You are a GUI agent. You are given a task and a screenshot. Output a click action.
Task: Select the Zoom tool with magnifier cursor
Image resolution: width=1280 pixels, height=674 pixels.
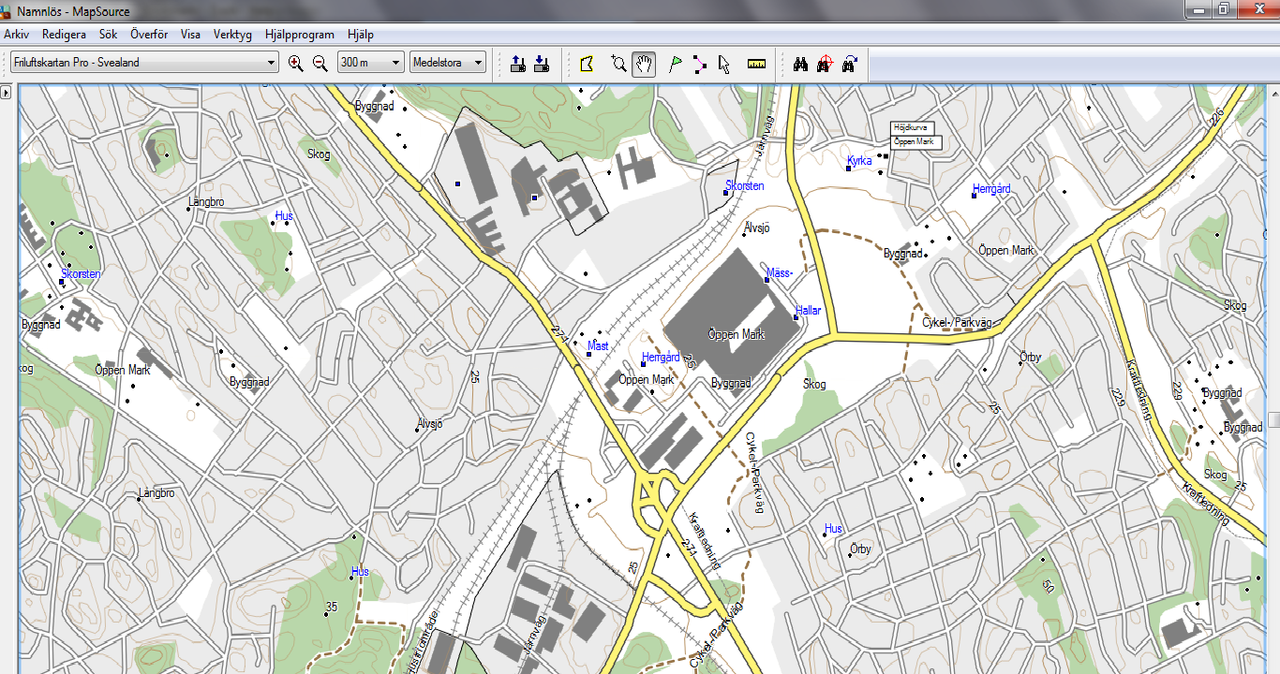click(x=618, y=64)
